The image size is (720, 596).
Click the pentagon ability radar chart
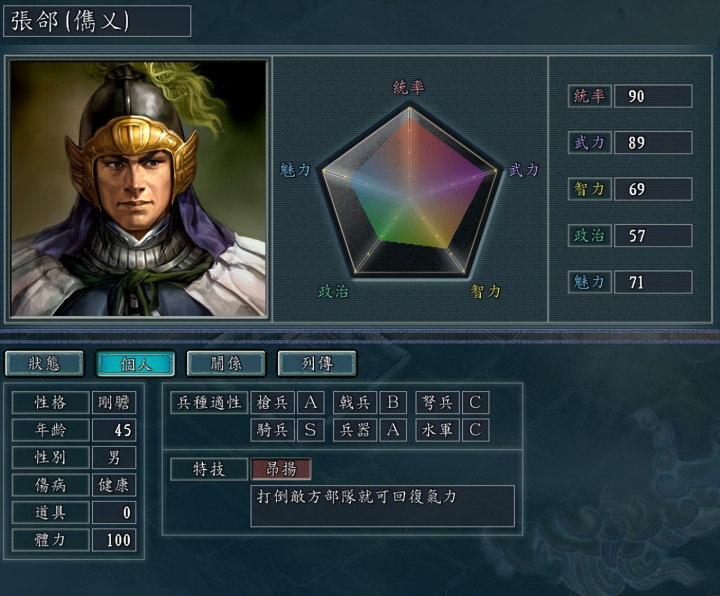410,191
